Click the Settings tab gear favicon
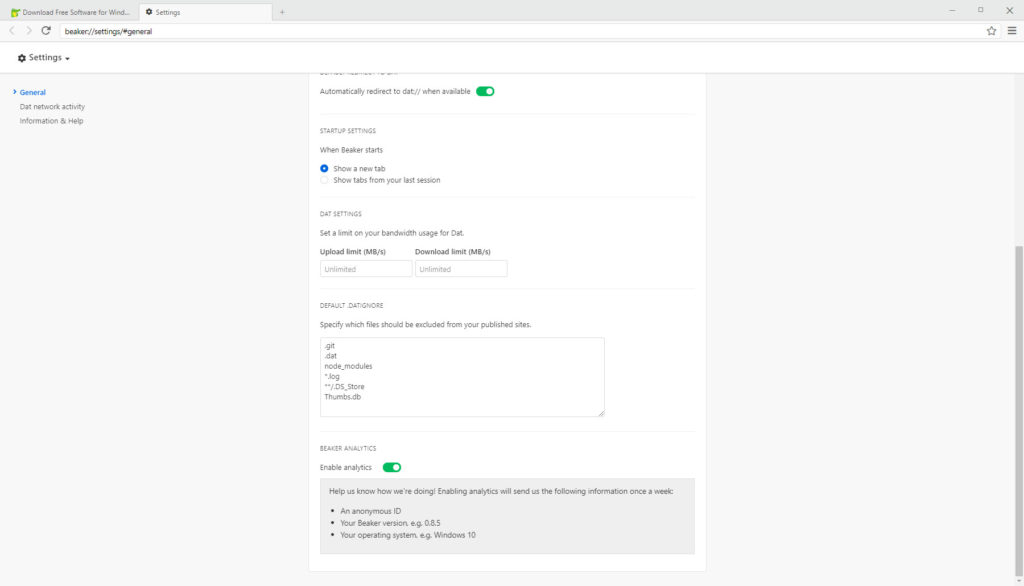 (x=149, y=12)
